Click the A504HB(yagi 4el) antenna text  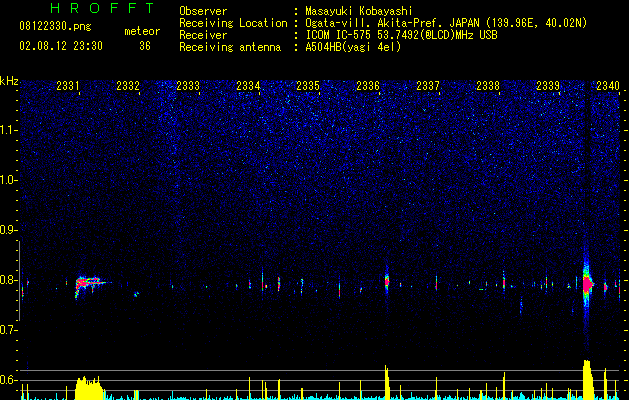[x=353, y=47]
